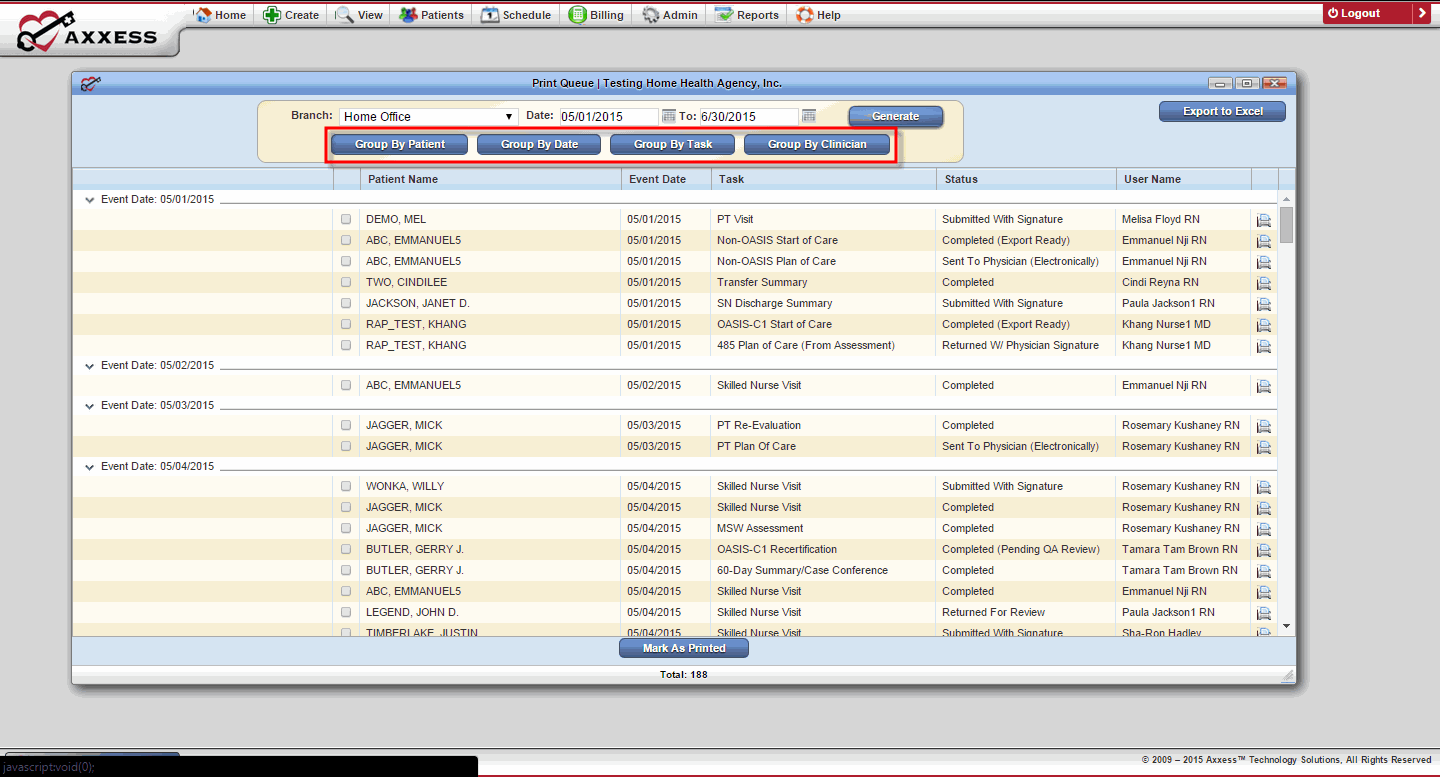This screenshot has height=777, width=1440.
Task: Collapse the Event Date: 05/01/2015 group
Action: 89,199
